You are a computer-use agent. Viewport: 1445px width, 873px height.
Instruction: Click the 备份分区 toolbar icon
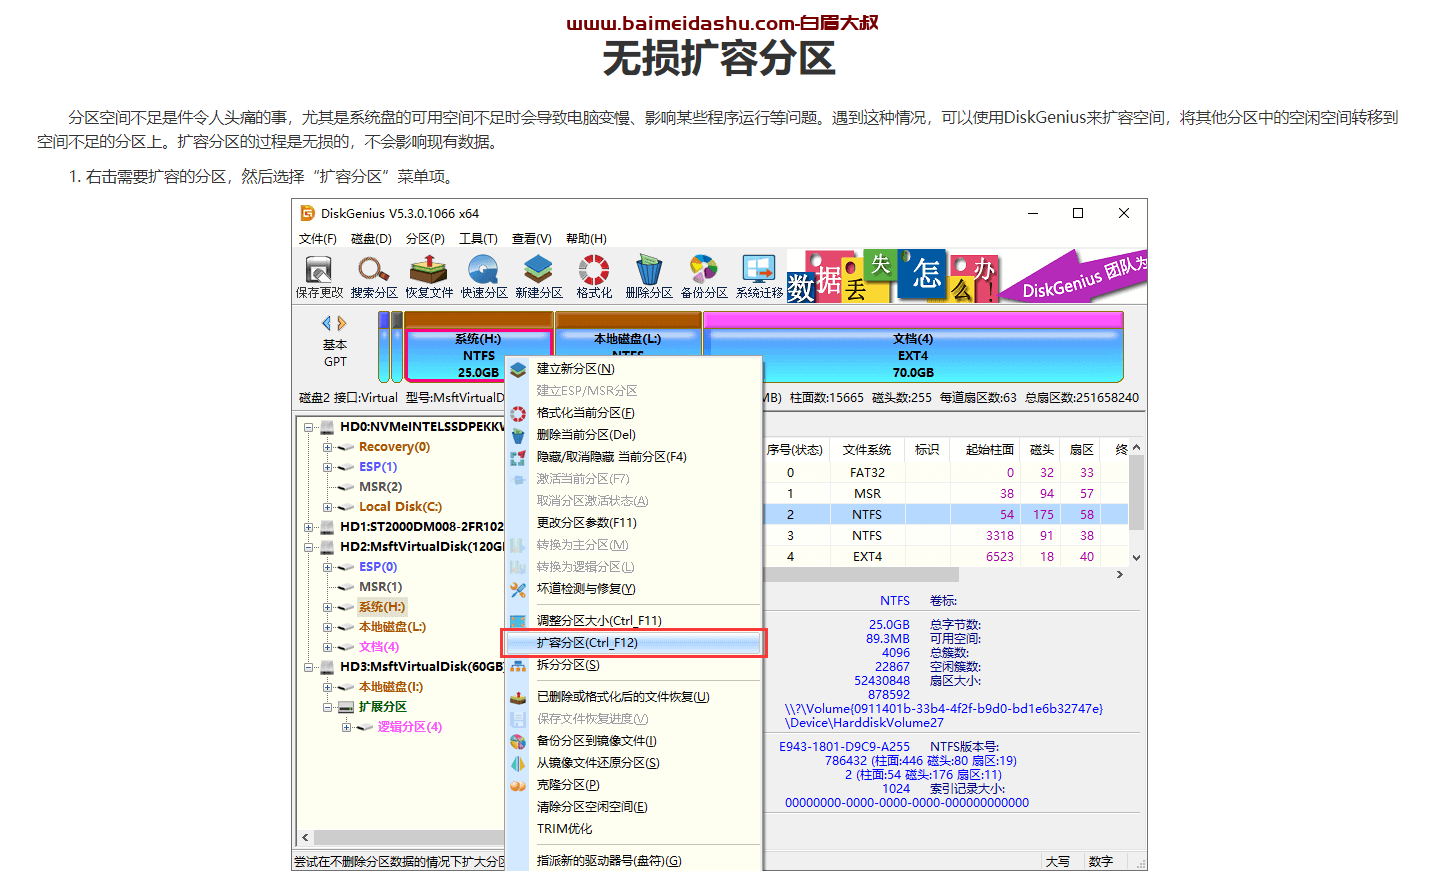point(704,276)
